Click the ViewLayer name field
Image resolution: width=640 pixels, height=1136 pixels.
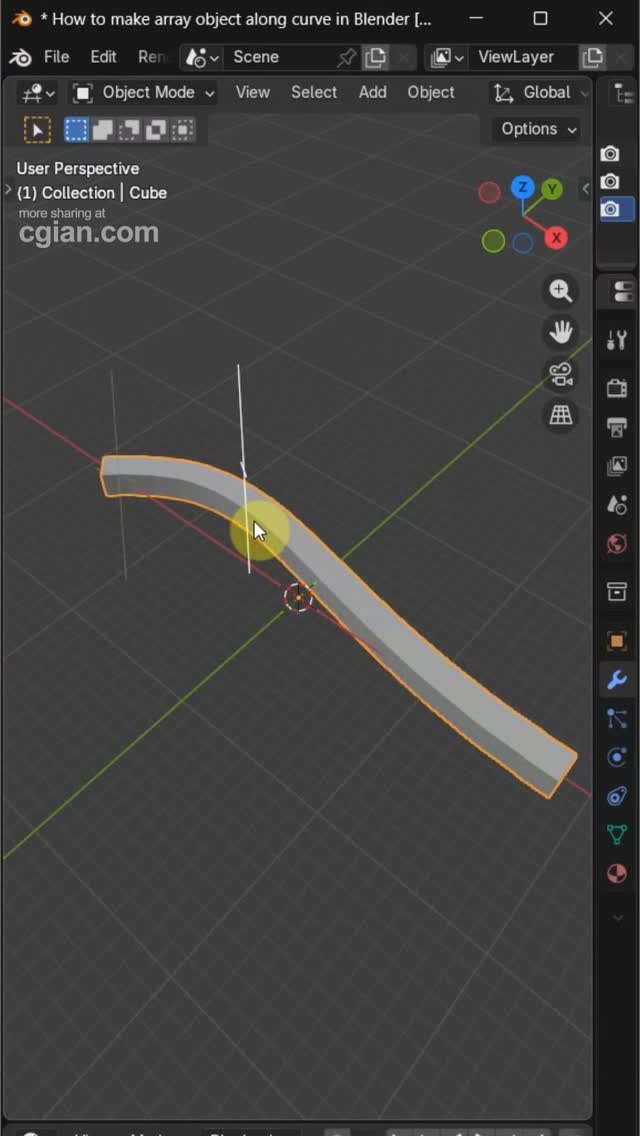click(x=523, y=57)
